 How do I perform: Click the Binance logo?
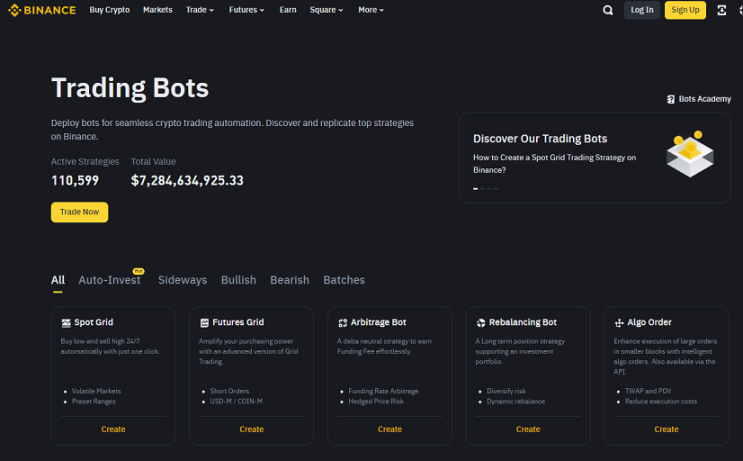click(42, 10)
